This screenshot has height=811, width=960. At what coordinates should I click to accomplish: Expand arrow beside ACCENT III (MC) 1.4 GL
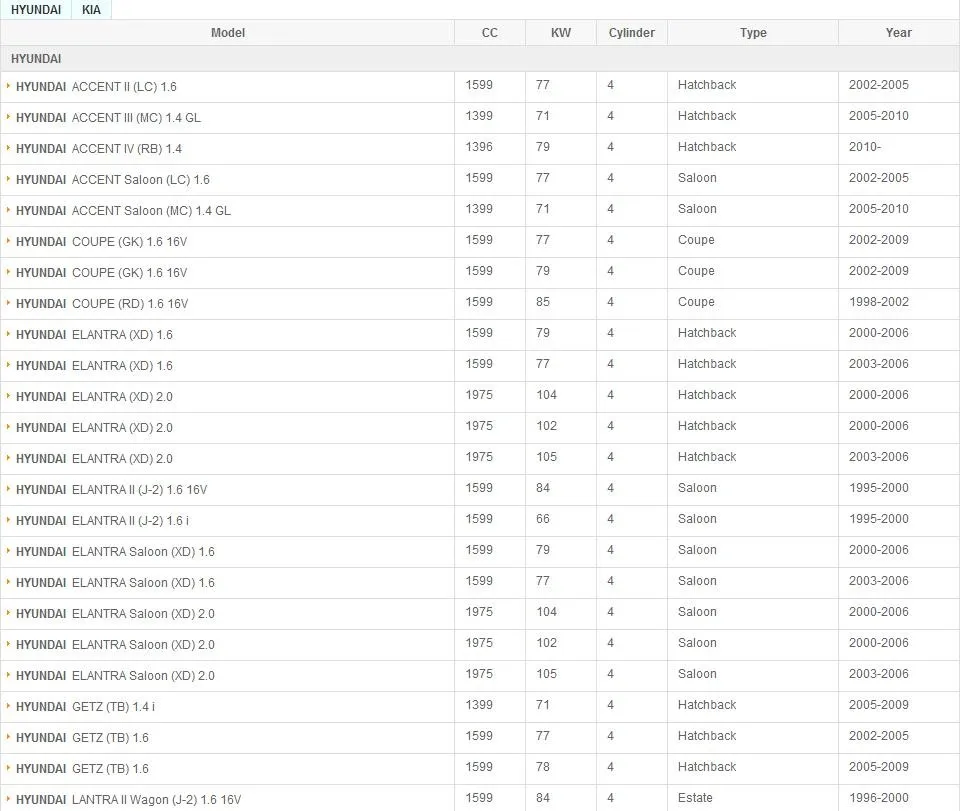[9, 116]
